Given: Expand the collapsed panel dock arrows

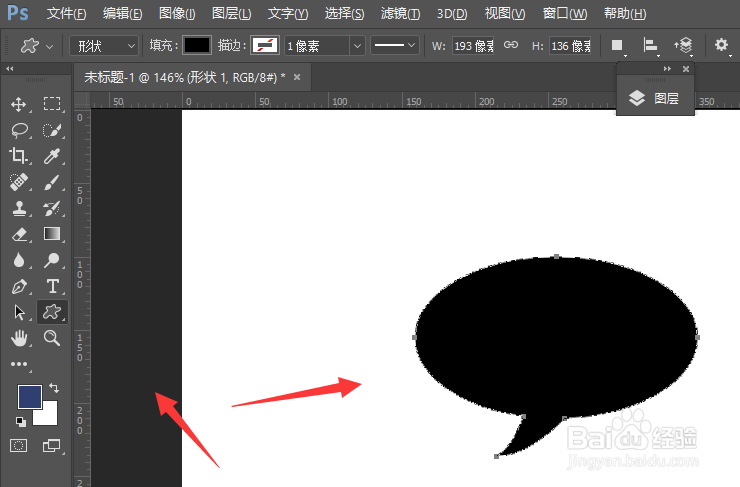Looking at the screenshot, I should [x=667, y=69].
